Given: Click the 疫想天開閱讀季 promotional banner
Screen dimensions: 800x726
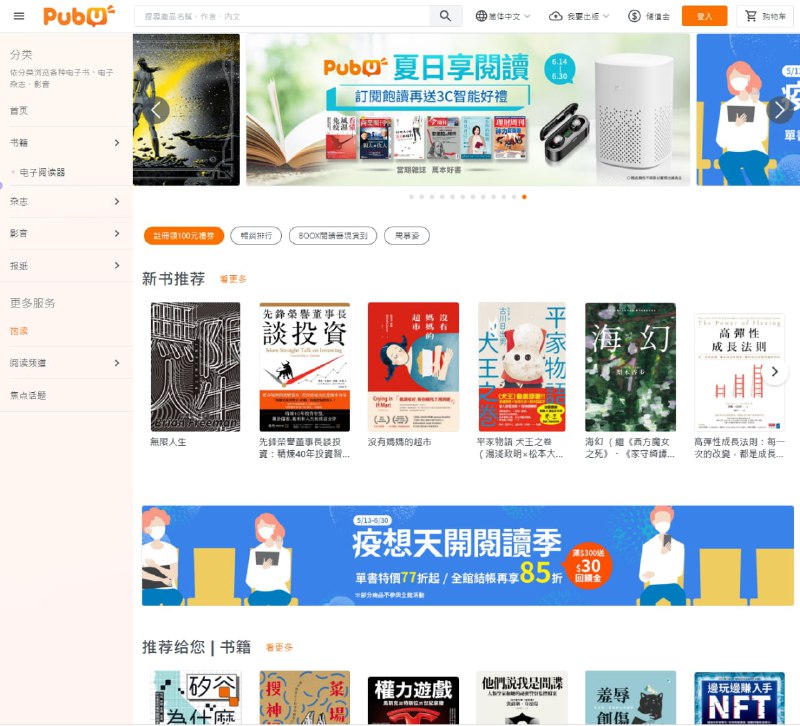Looking at the screenshot, I should coord(467,555).
